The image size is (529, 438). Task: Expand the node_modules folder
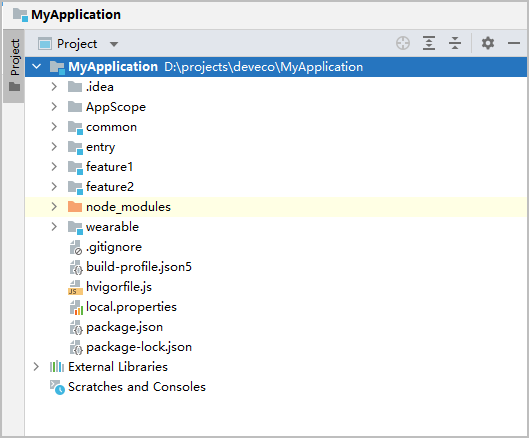[x=54, y=207]
